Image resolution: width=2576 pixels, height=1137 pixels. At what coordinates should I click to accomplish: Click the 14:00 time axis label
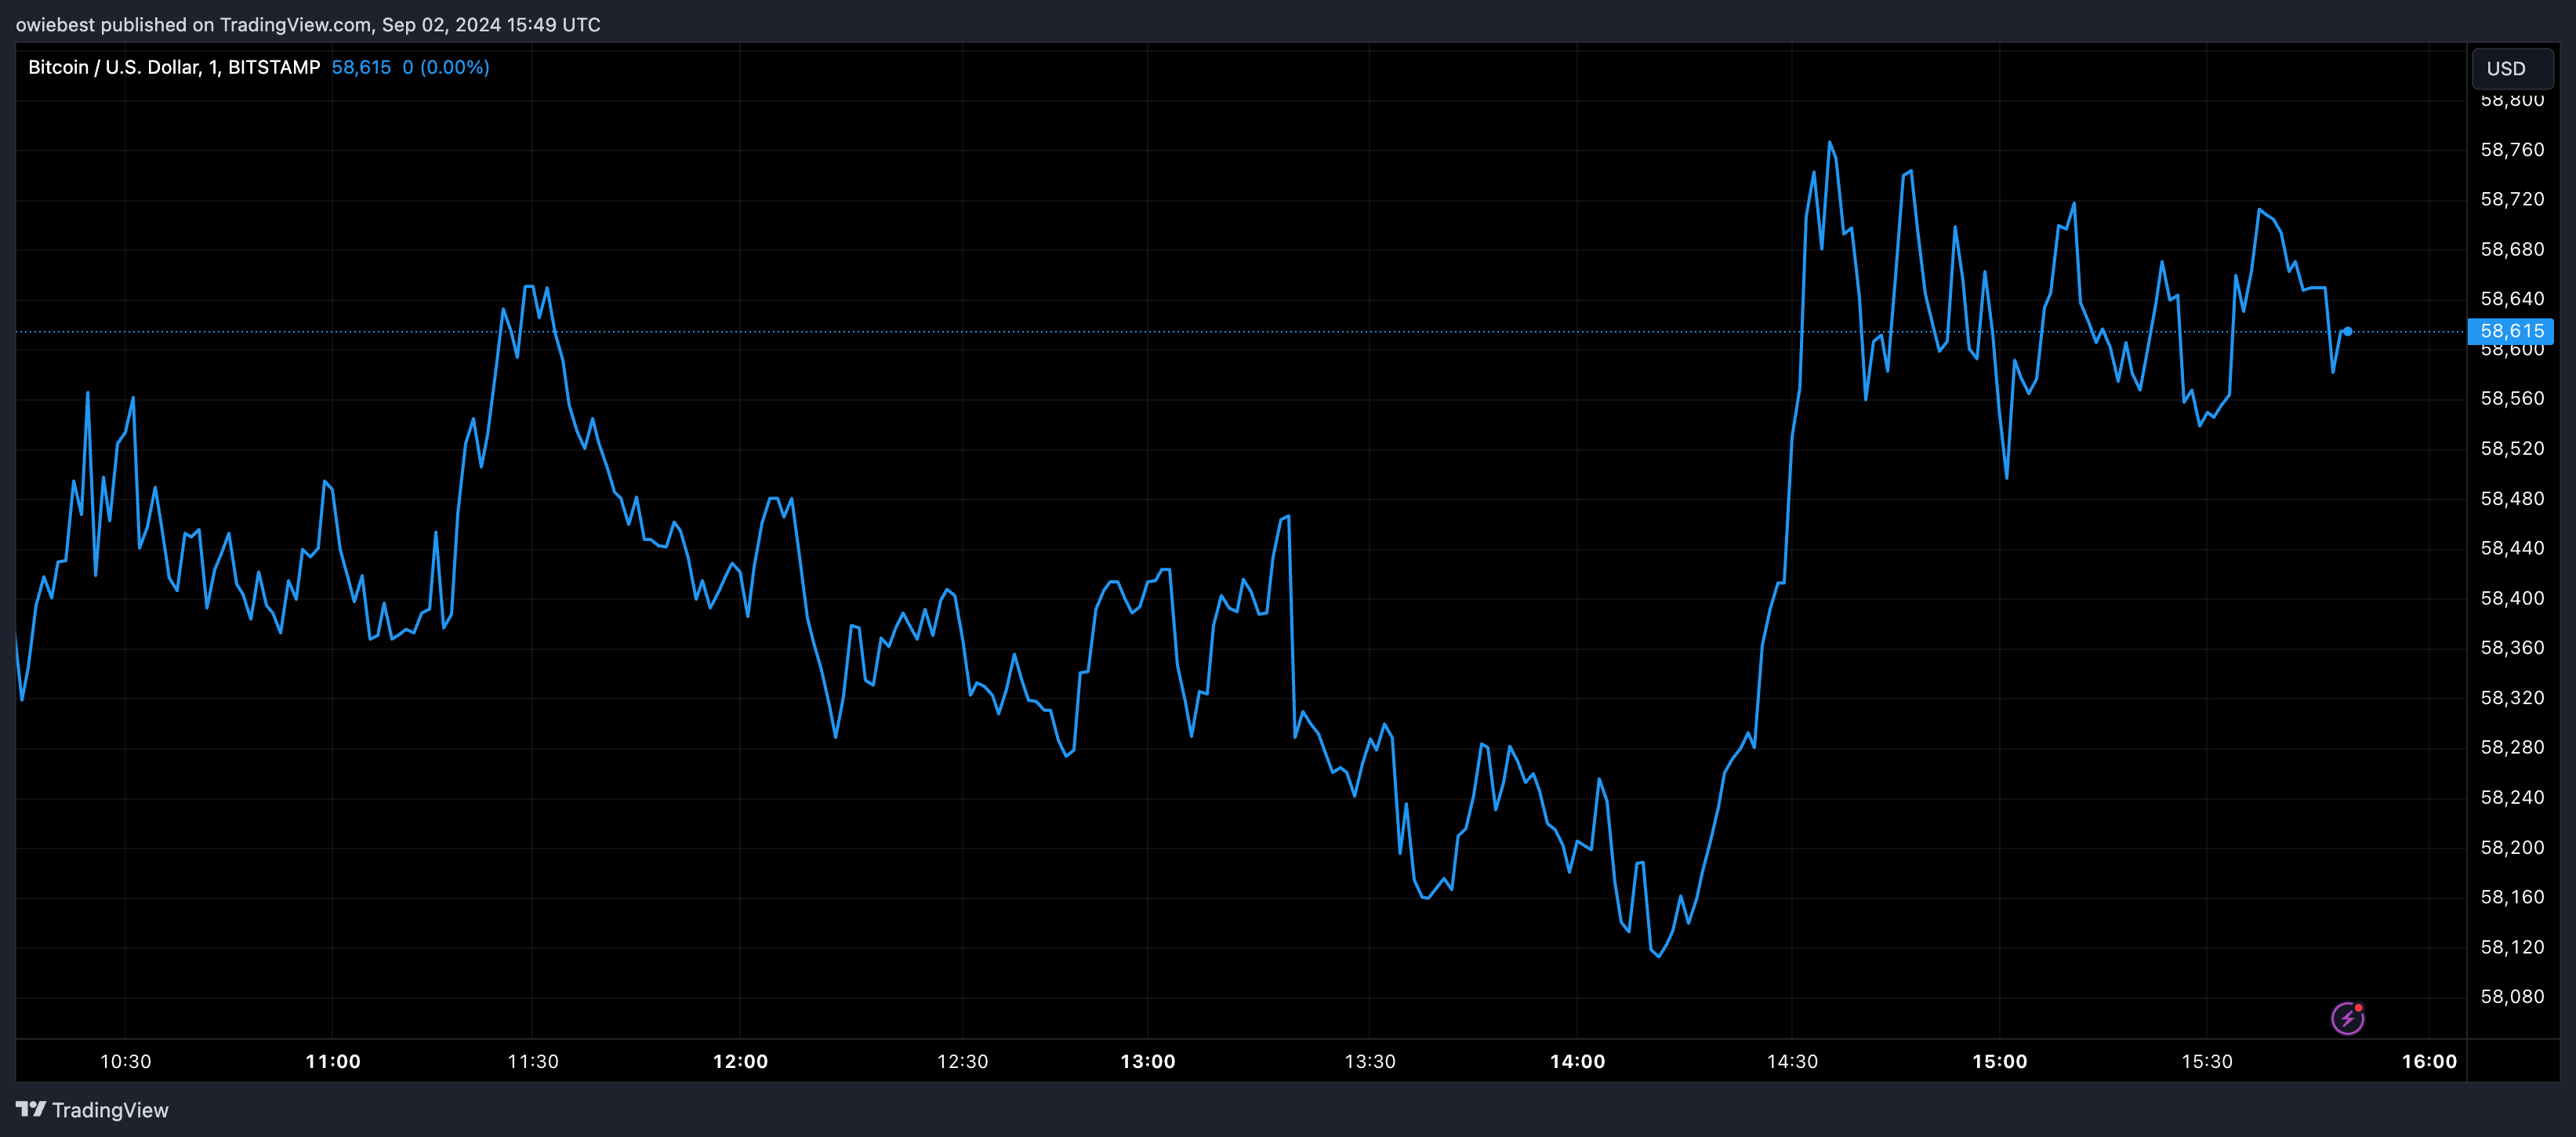[1577, 1061]
